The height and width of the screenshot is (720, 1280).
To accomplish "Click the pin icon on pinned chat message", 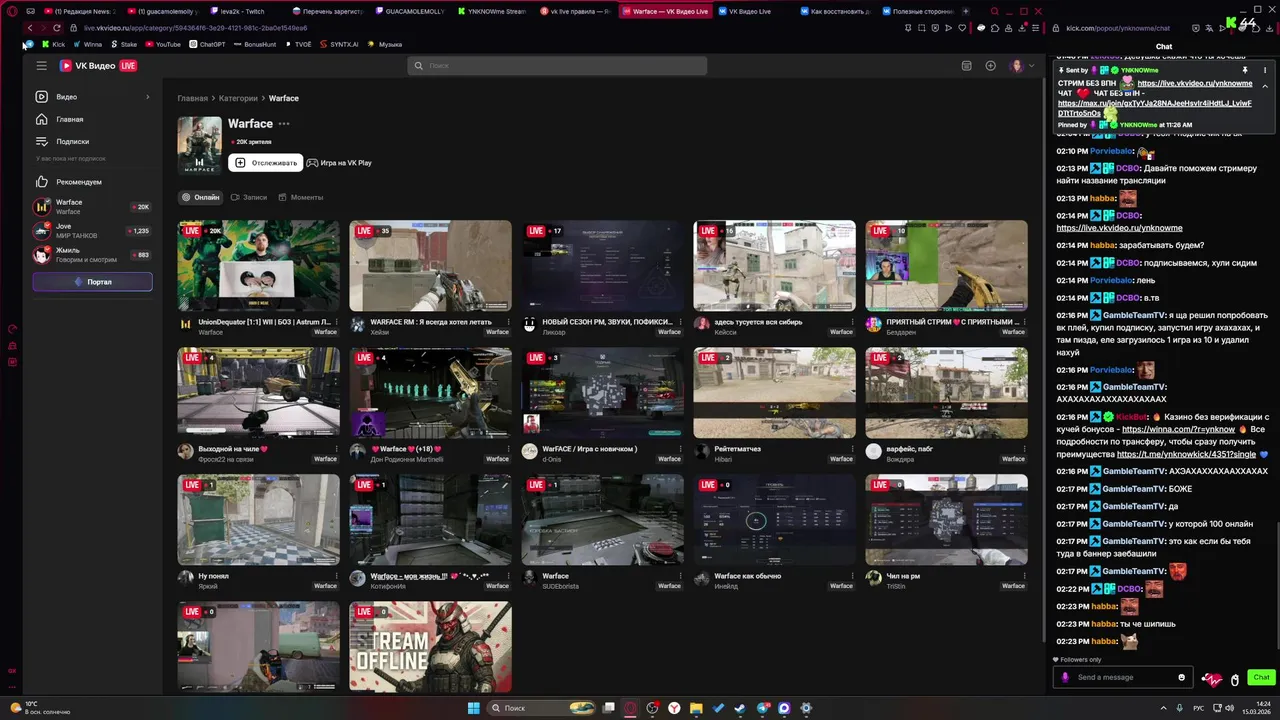I will pos(1245,70).
